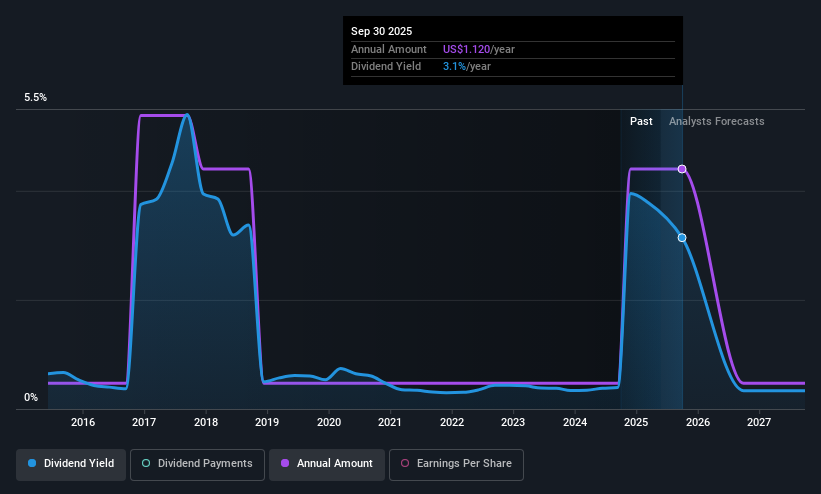Click the 3.1% dividend yield value
The image size is (821, 494).
tap(454, 67)
